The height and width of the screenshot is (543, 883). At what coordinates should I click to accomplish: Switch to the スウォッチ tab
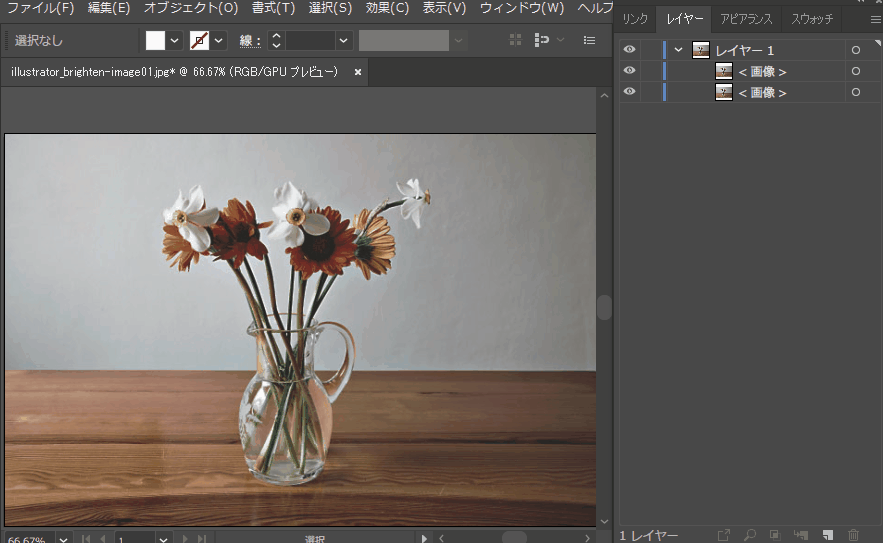click(812, 19)
